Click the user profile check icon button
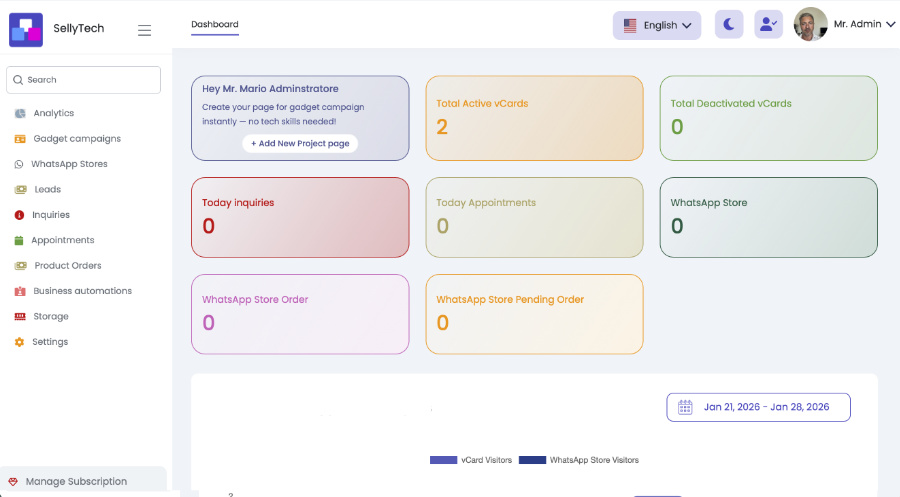900x497 pixels. [x=768, y=25]
